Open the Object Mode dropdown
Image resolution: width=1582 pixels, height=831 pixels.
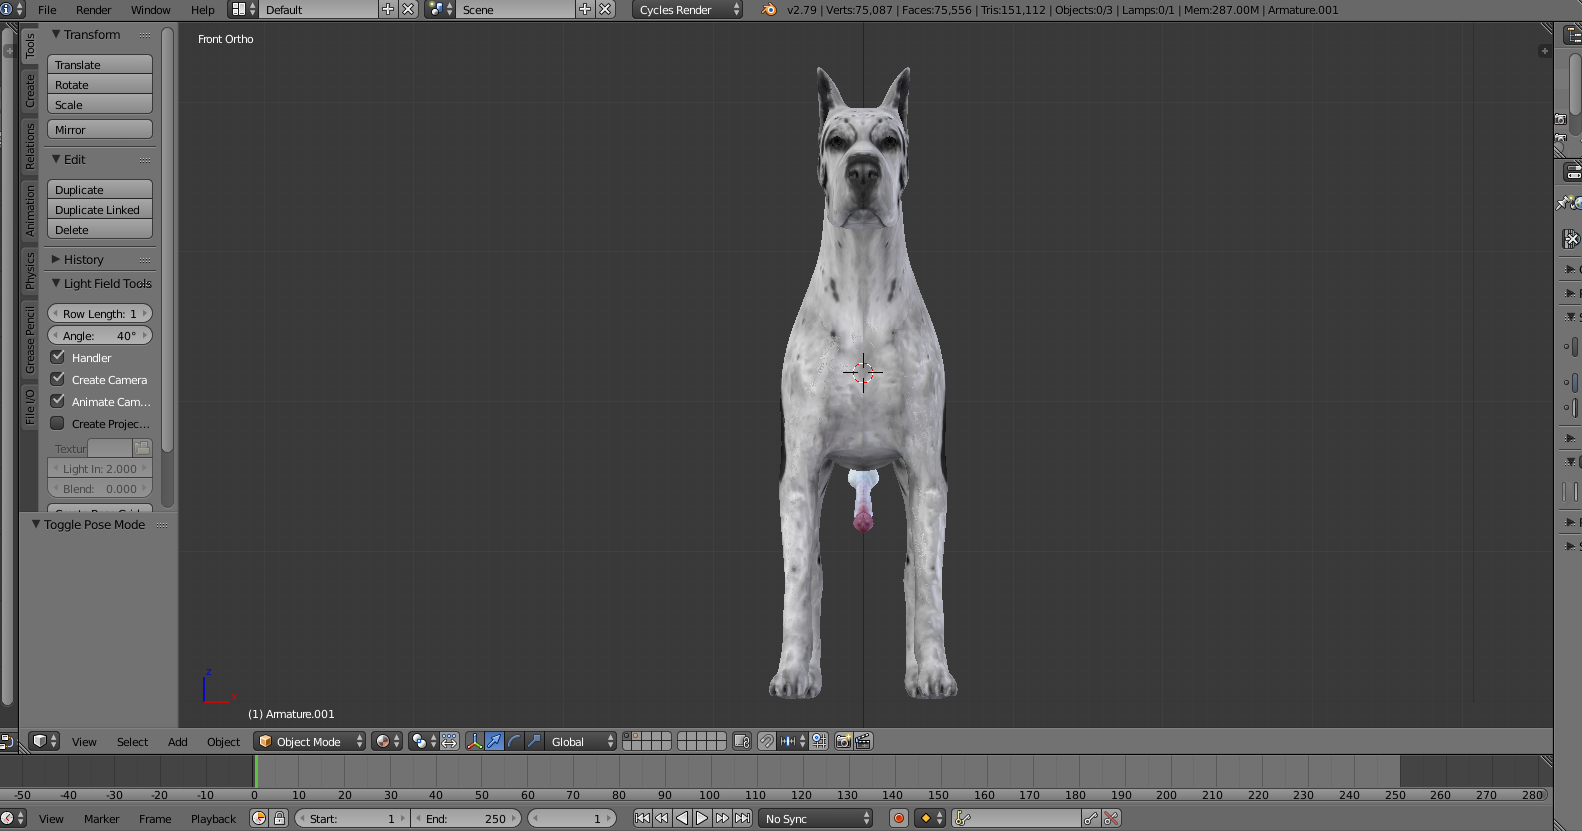[x=309, y=741]
